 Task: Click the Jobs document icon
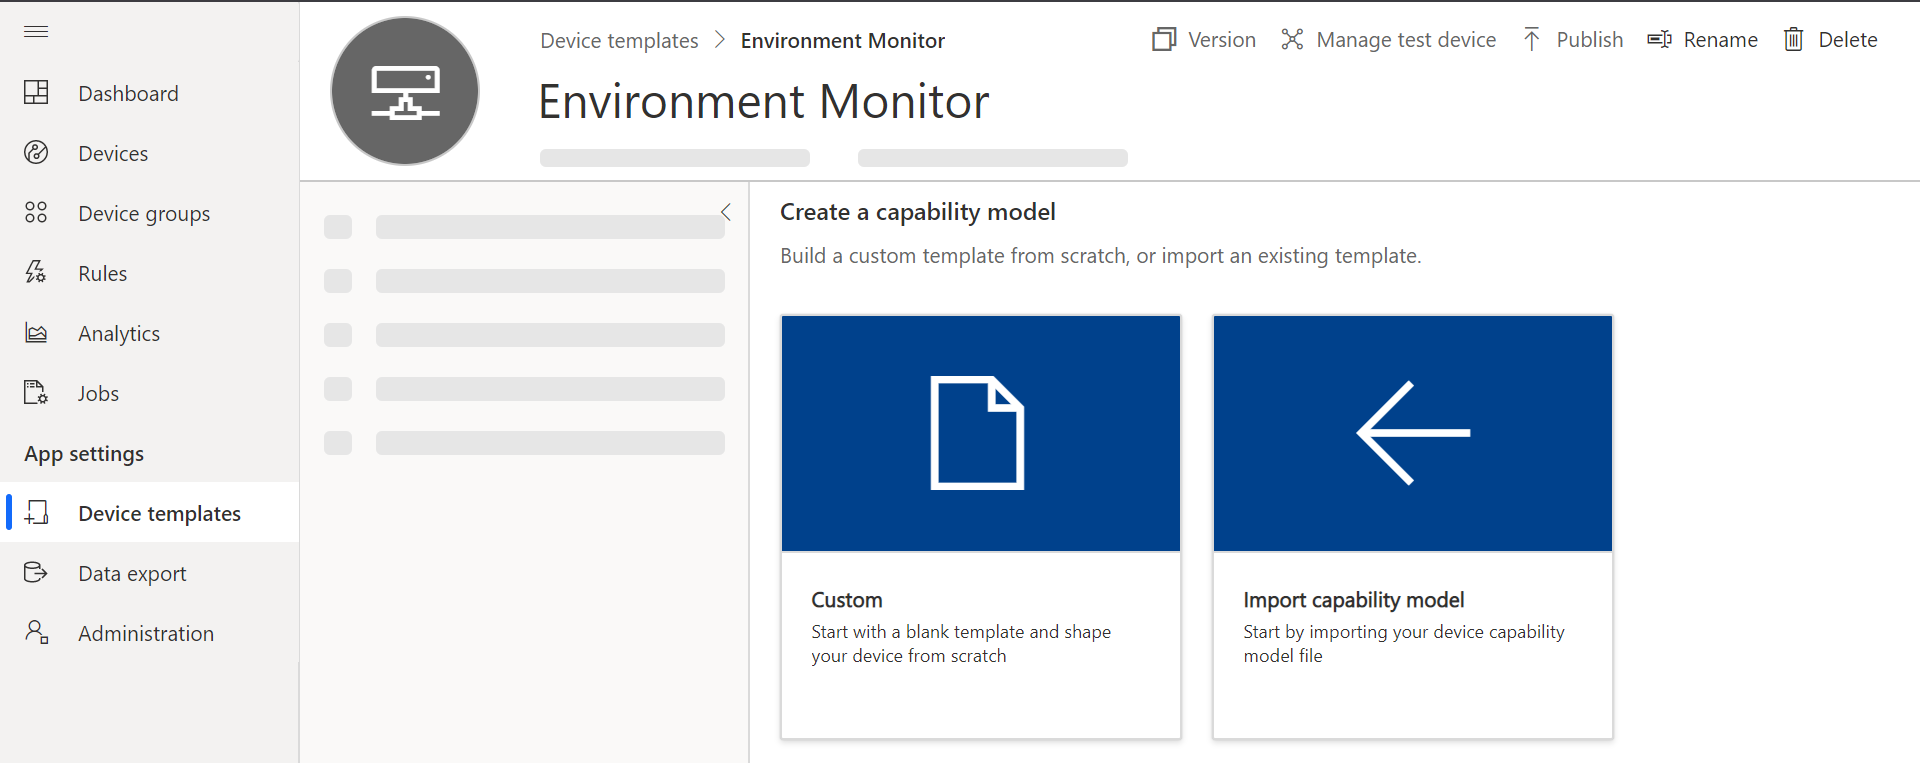(x=36, y=393)
